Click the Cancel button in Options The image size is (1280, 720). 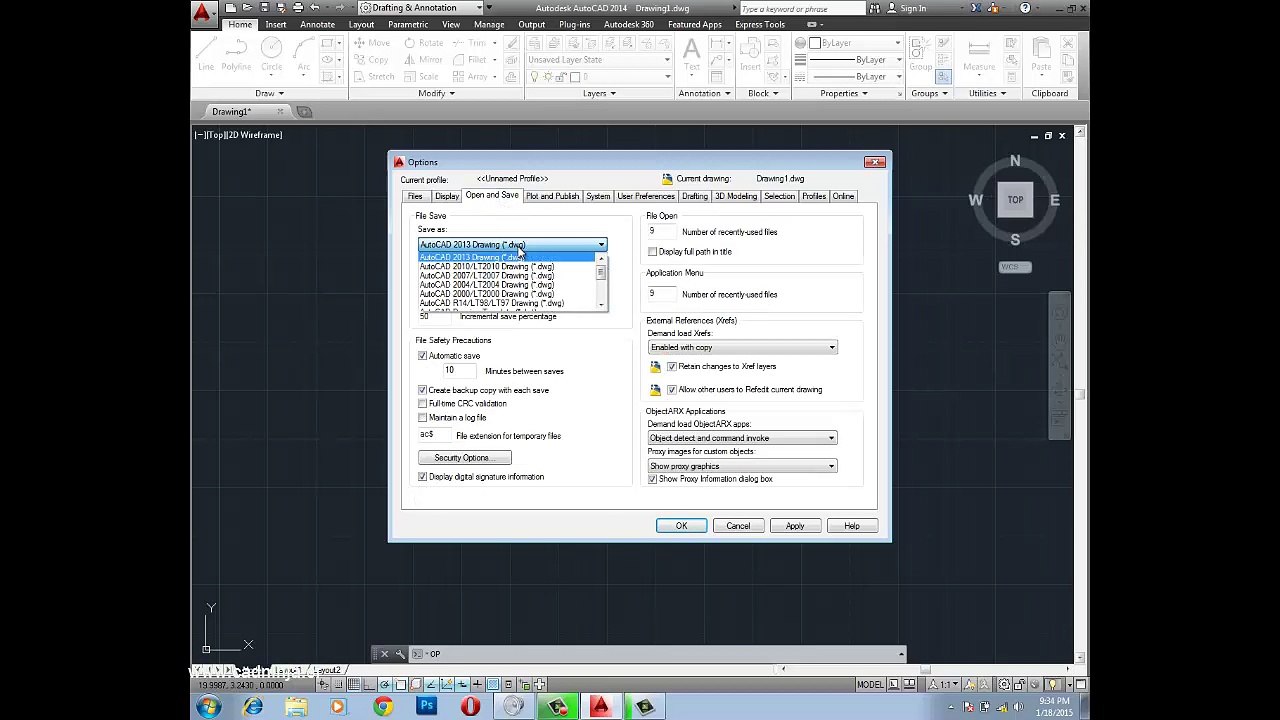tap(738, 526)
